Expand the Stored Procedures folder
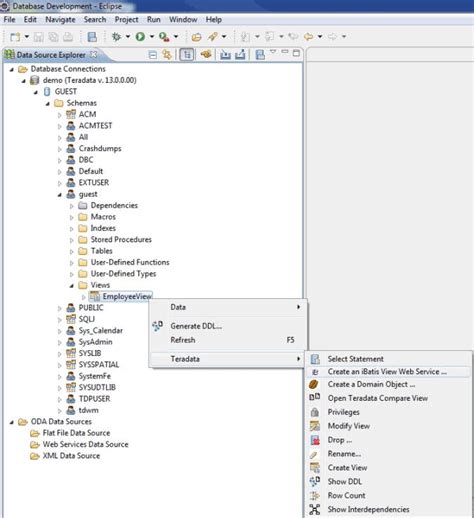The width and height of the screenshot is (474, 518). (x=72, y=240)
